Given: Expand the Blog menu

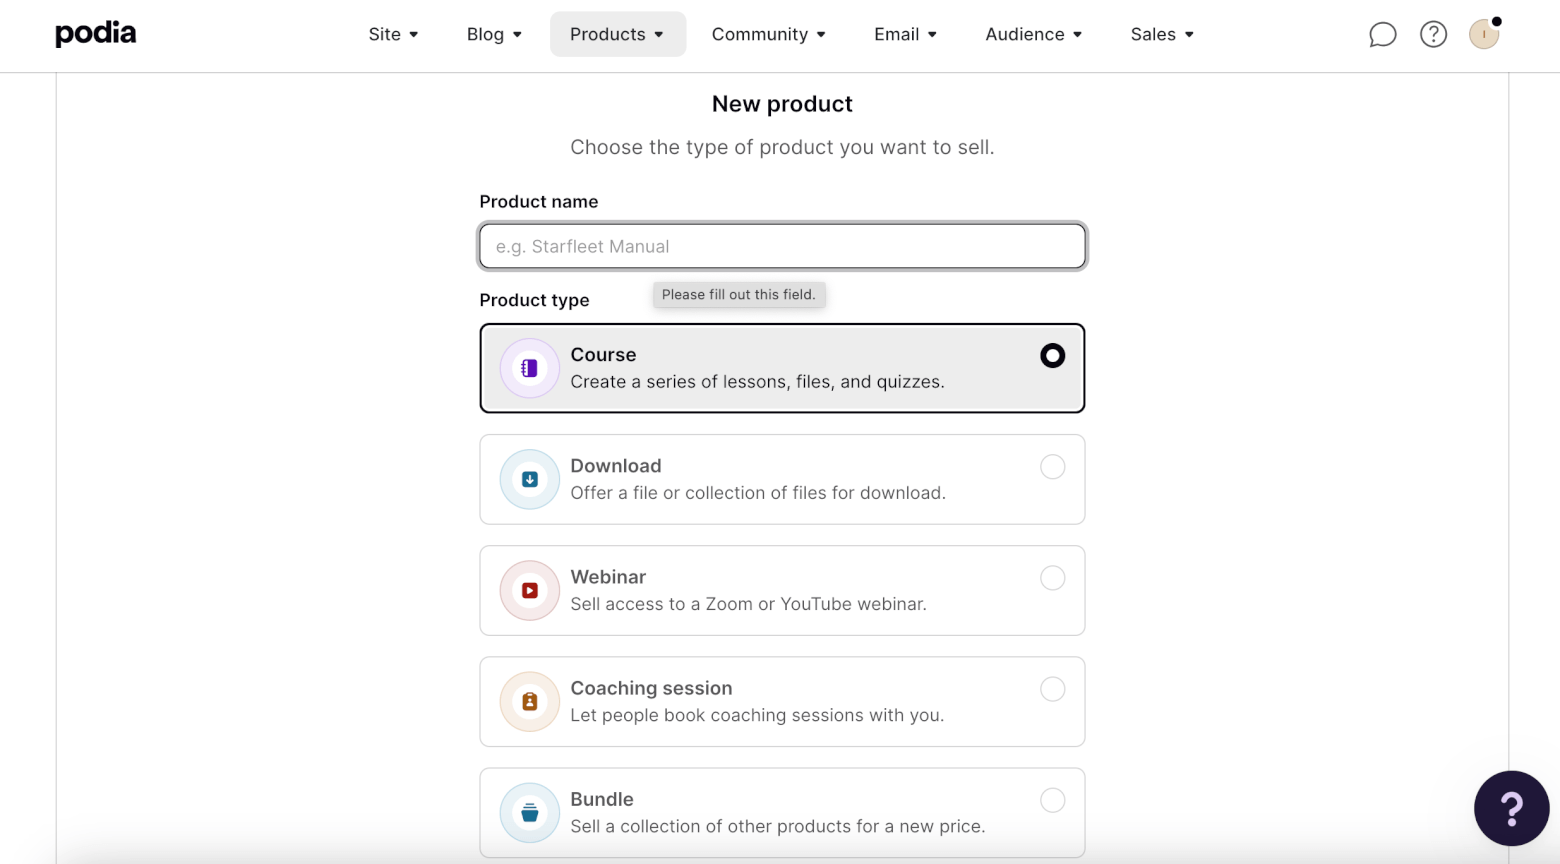Looking at the screenshot, I should point(494,34).
